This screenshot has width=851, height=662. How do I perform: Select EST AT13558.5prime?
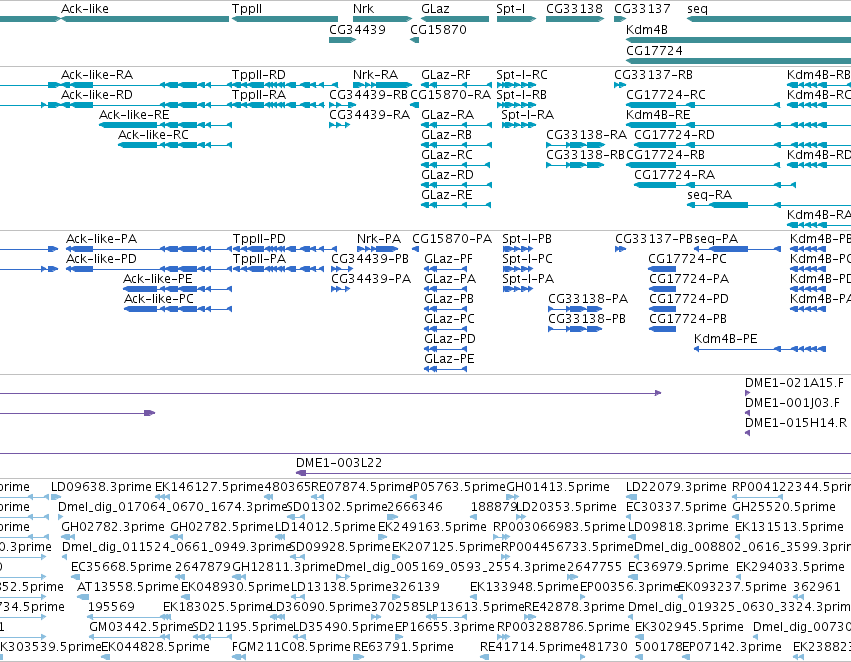(x=128, y=587)
